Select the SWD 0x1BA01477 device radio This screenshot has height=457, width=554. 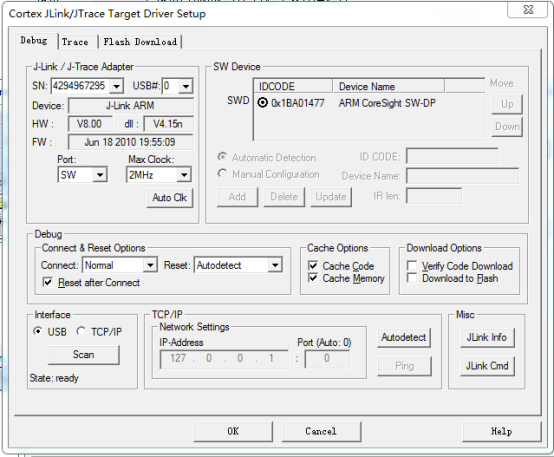click(263, 103)
